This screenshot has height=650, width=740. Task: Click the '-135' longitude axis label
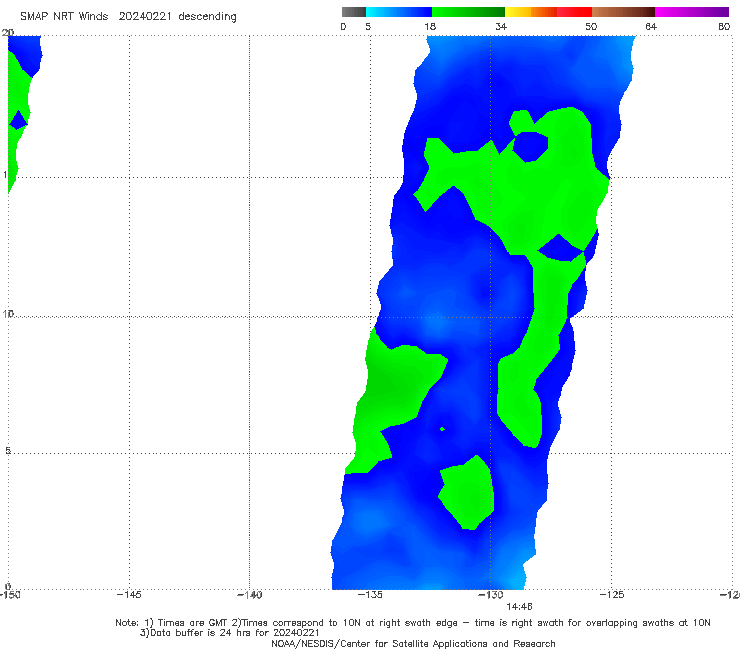[370, 595]
